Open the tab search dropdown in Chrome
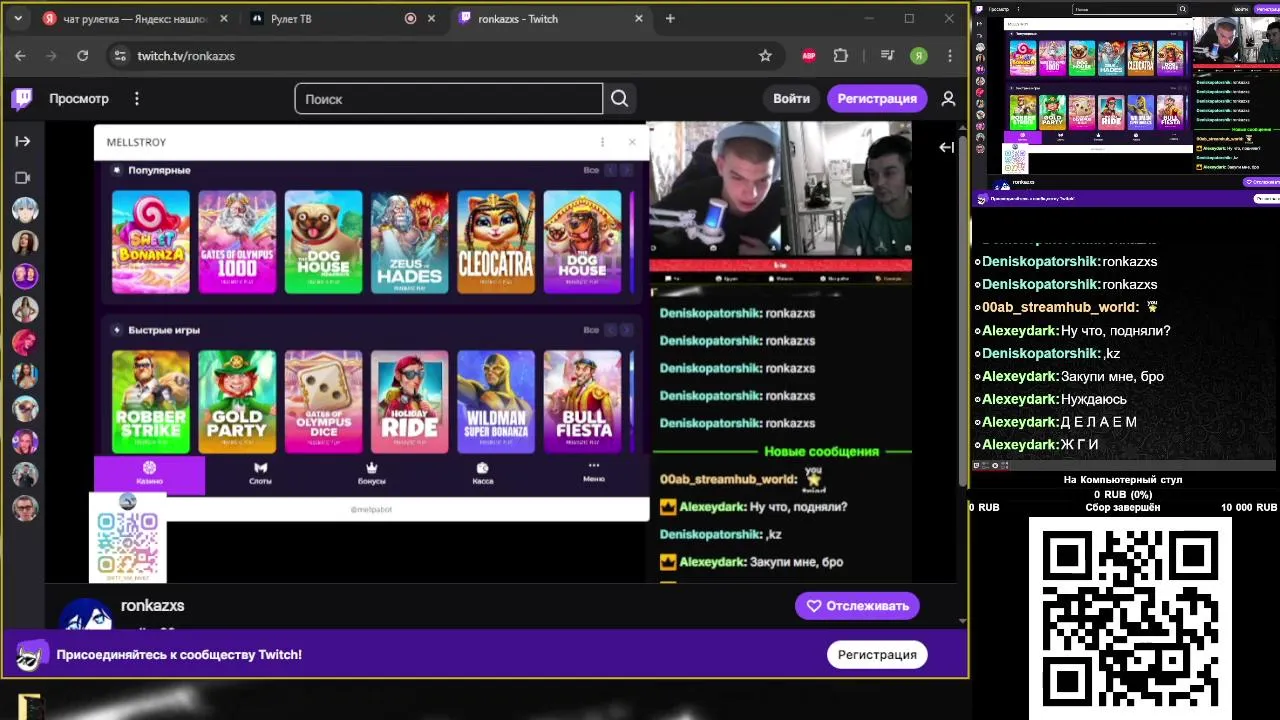Image resolution: width=1280 pixels, height=720 pixels. pos(17,18)
